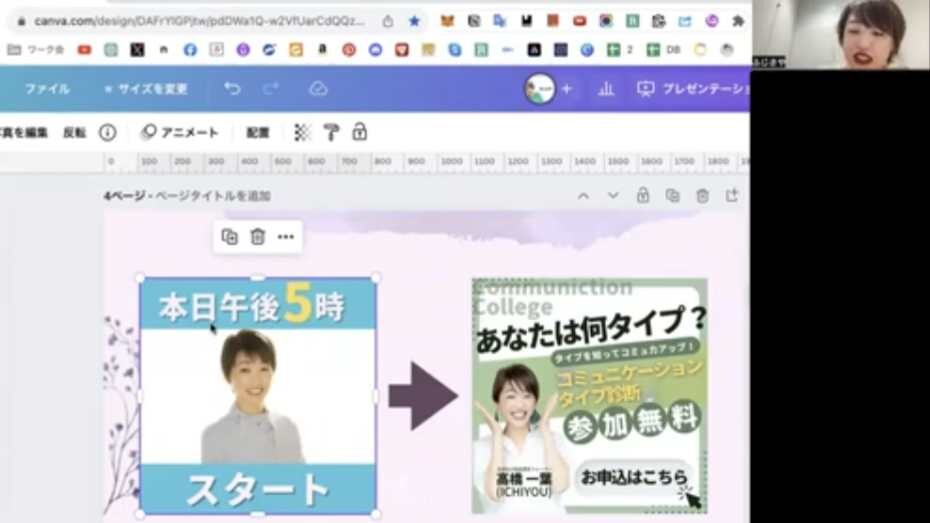Click the アニメート button

(180, 132)
